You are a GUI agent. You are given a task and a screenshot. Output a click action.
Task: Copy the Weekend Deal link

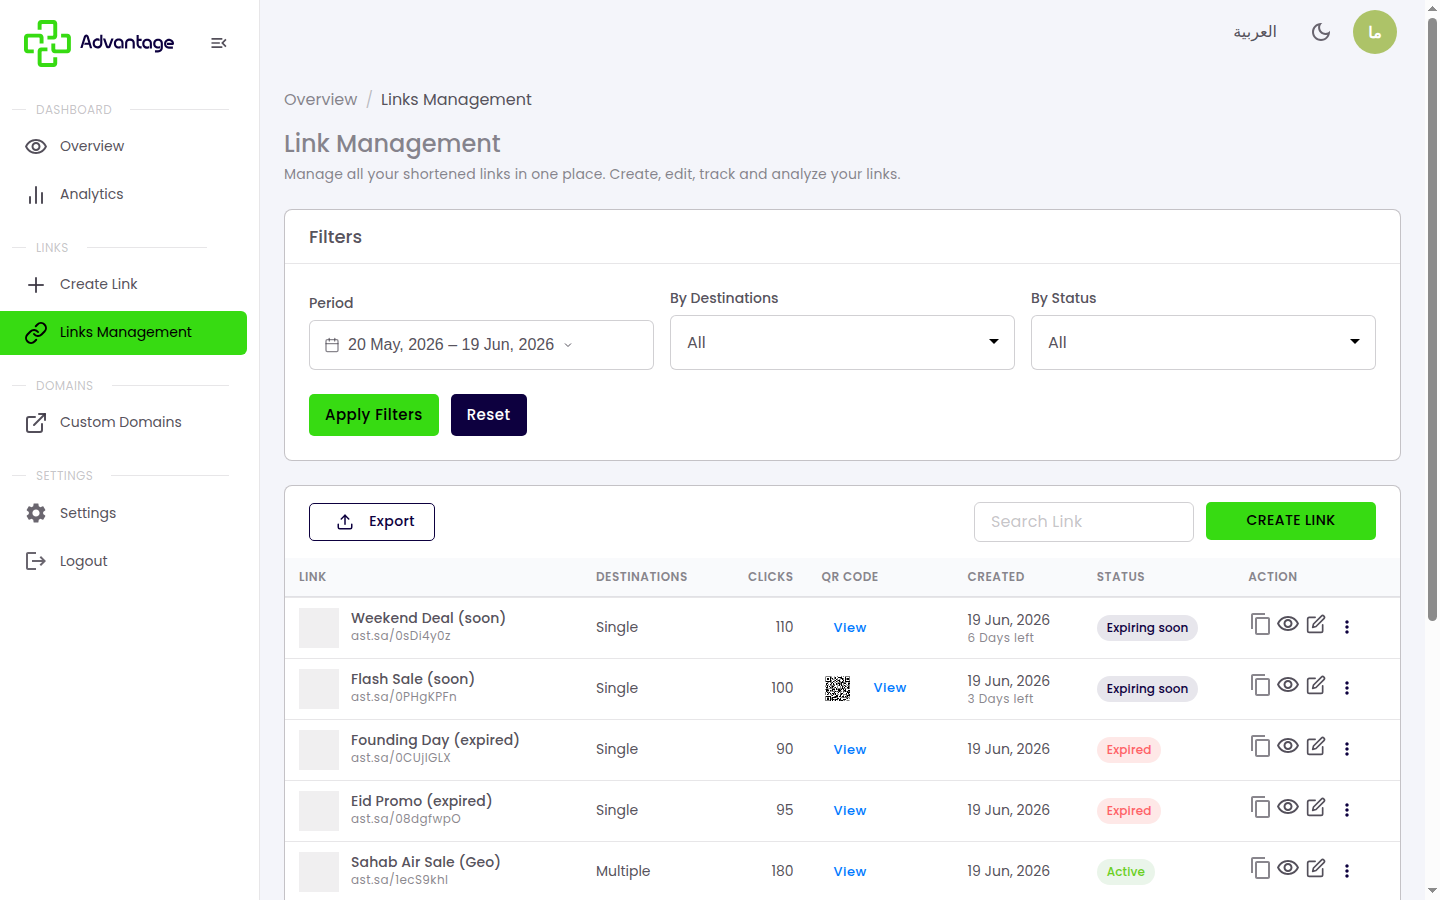point(1260,624)
